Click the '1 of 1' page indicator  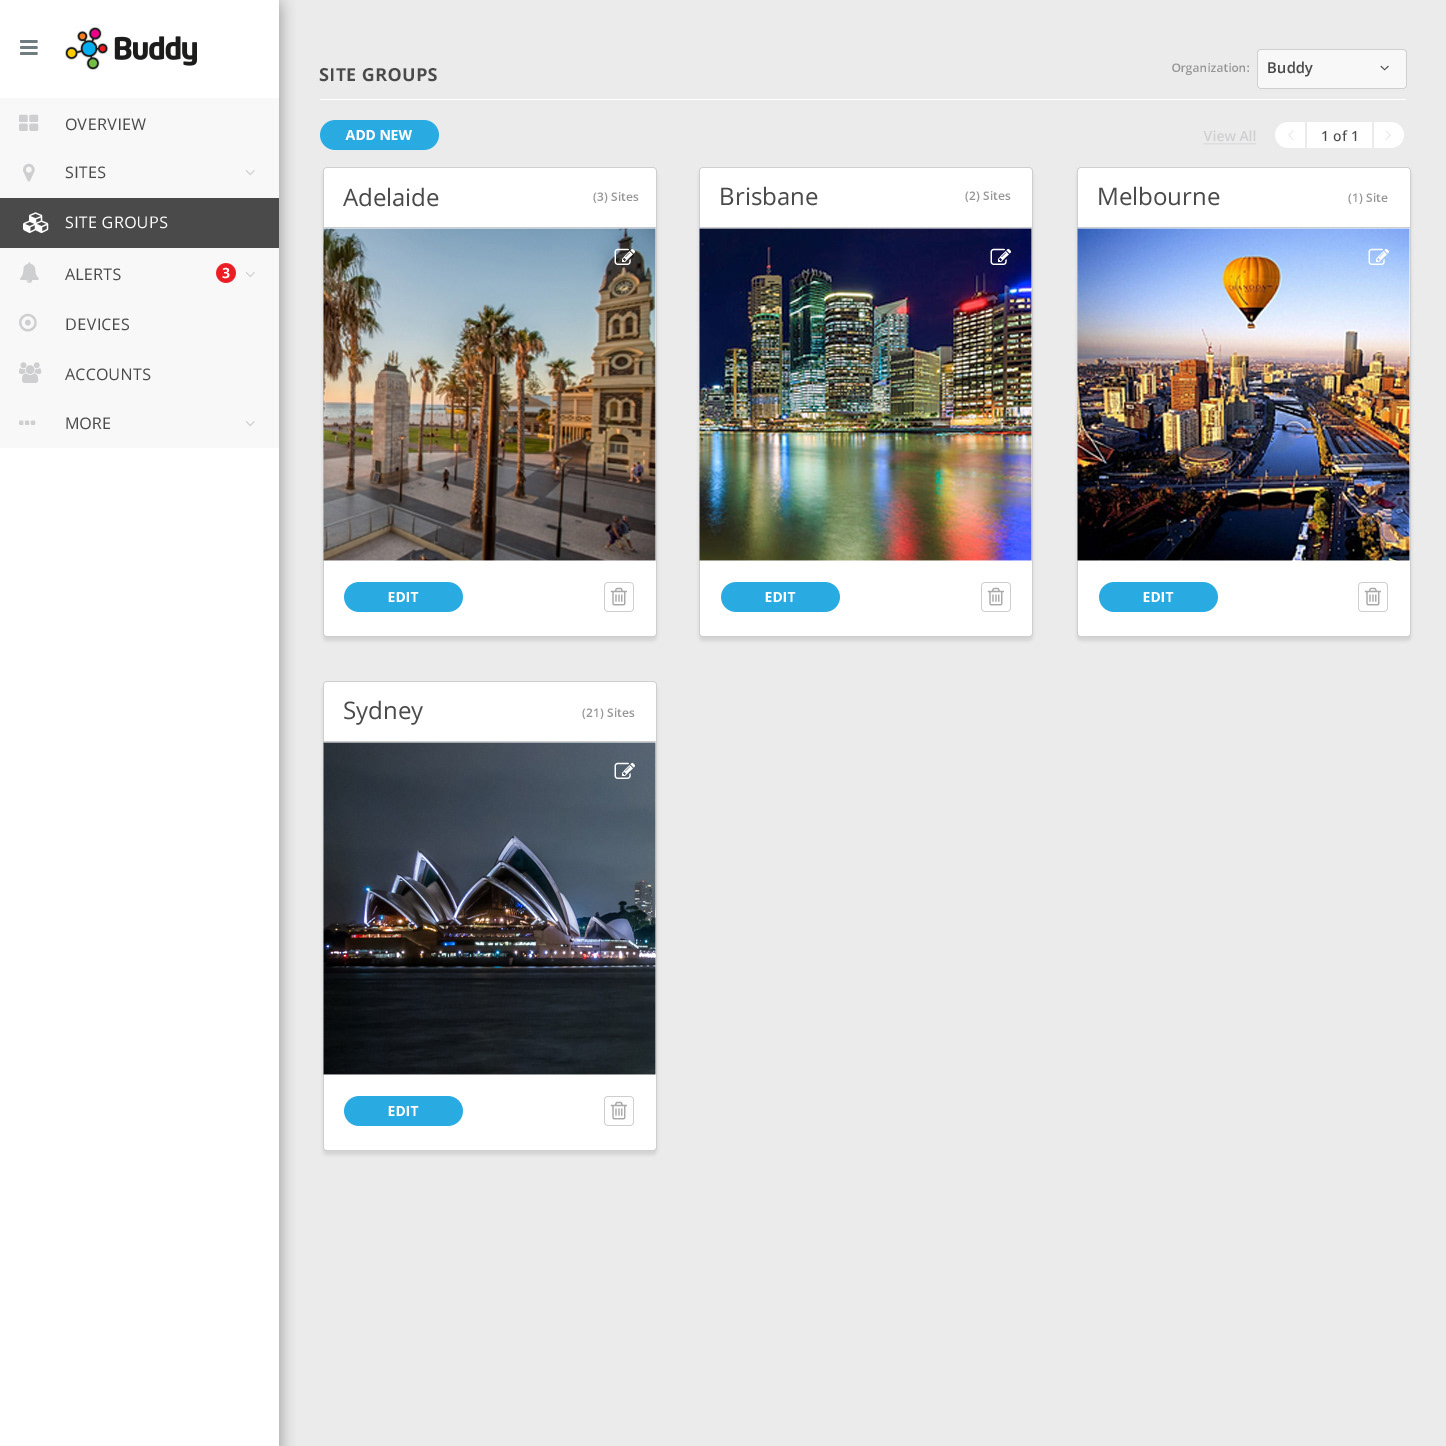tap(1340, 135)
